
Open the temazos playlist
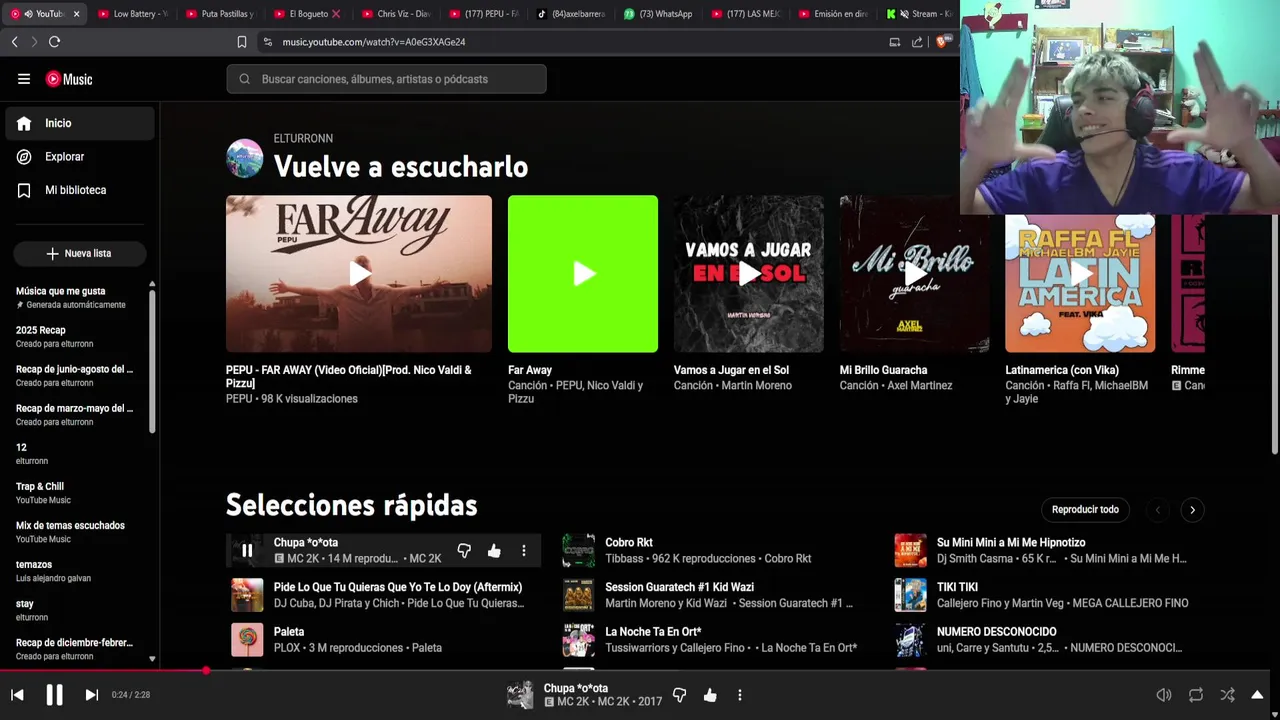[76, 570]
